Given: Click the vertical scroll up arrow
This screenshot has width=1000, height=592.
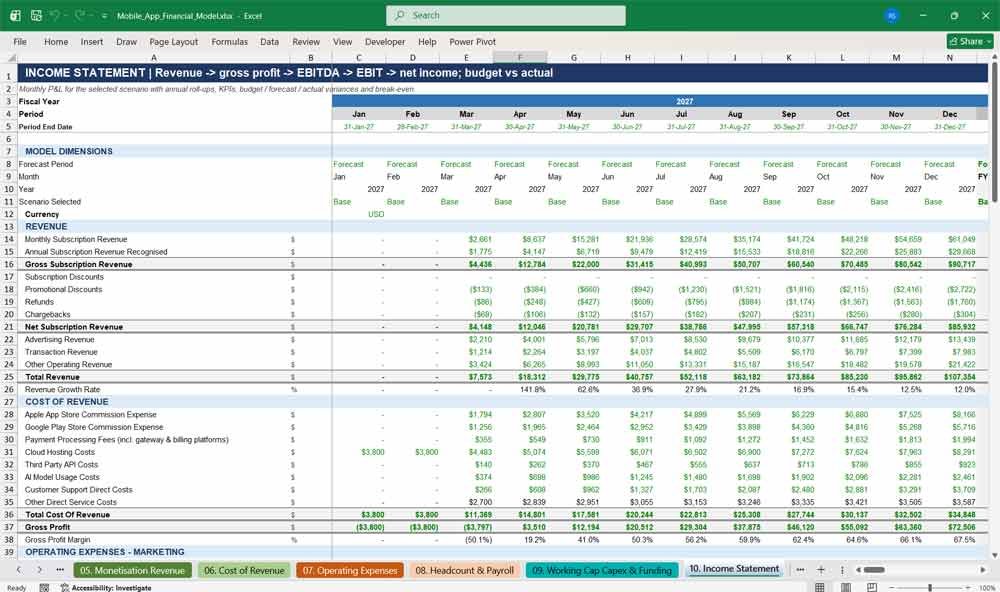Looking at the screenshot, I should [x=994, y=57].
